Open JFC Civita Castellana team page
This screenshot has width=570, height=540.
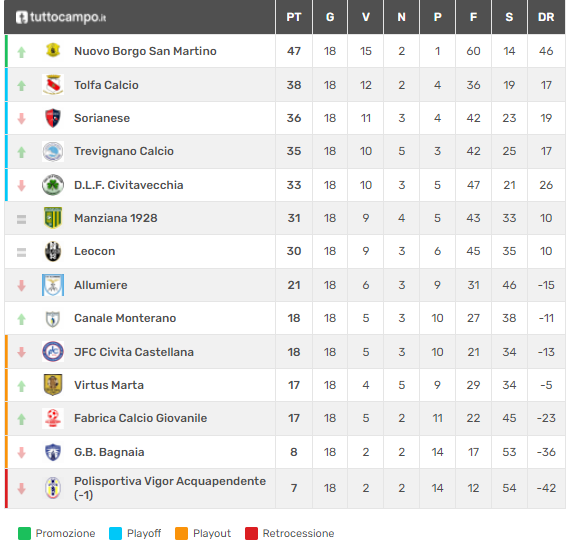click(x=134, y=352)
